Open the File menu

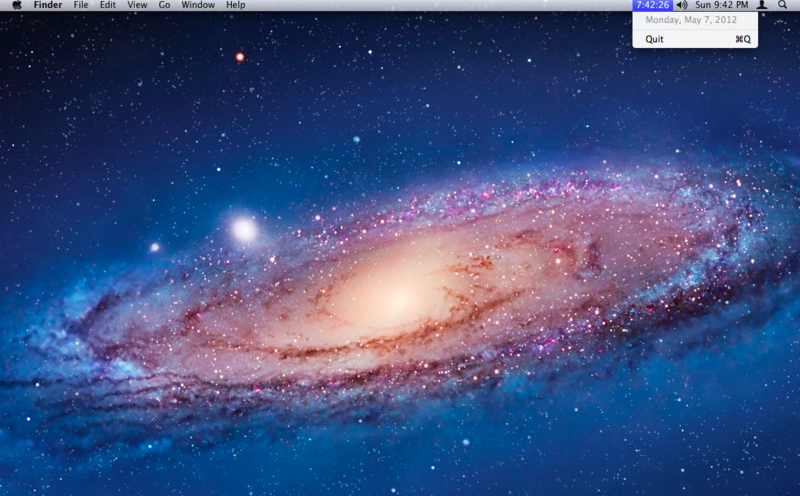click(x=81, y=5)
